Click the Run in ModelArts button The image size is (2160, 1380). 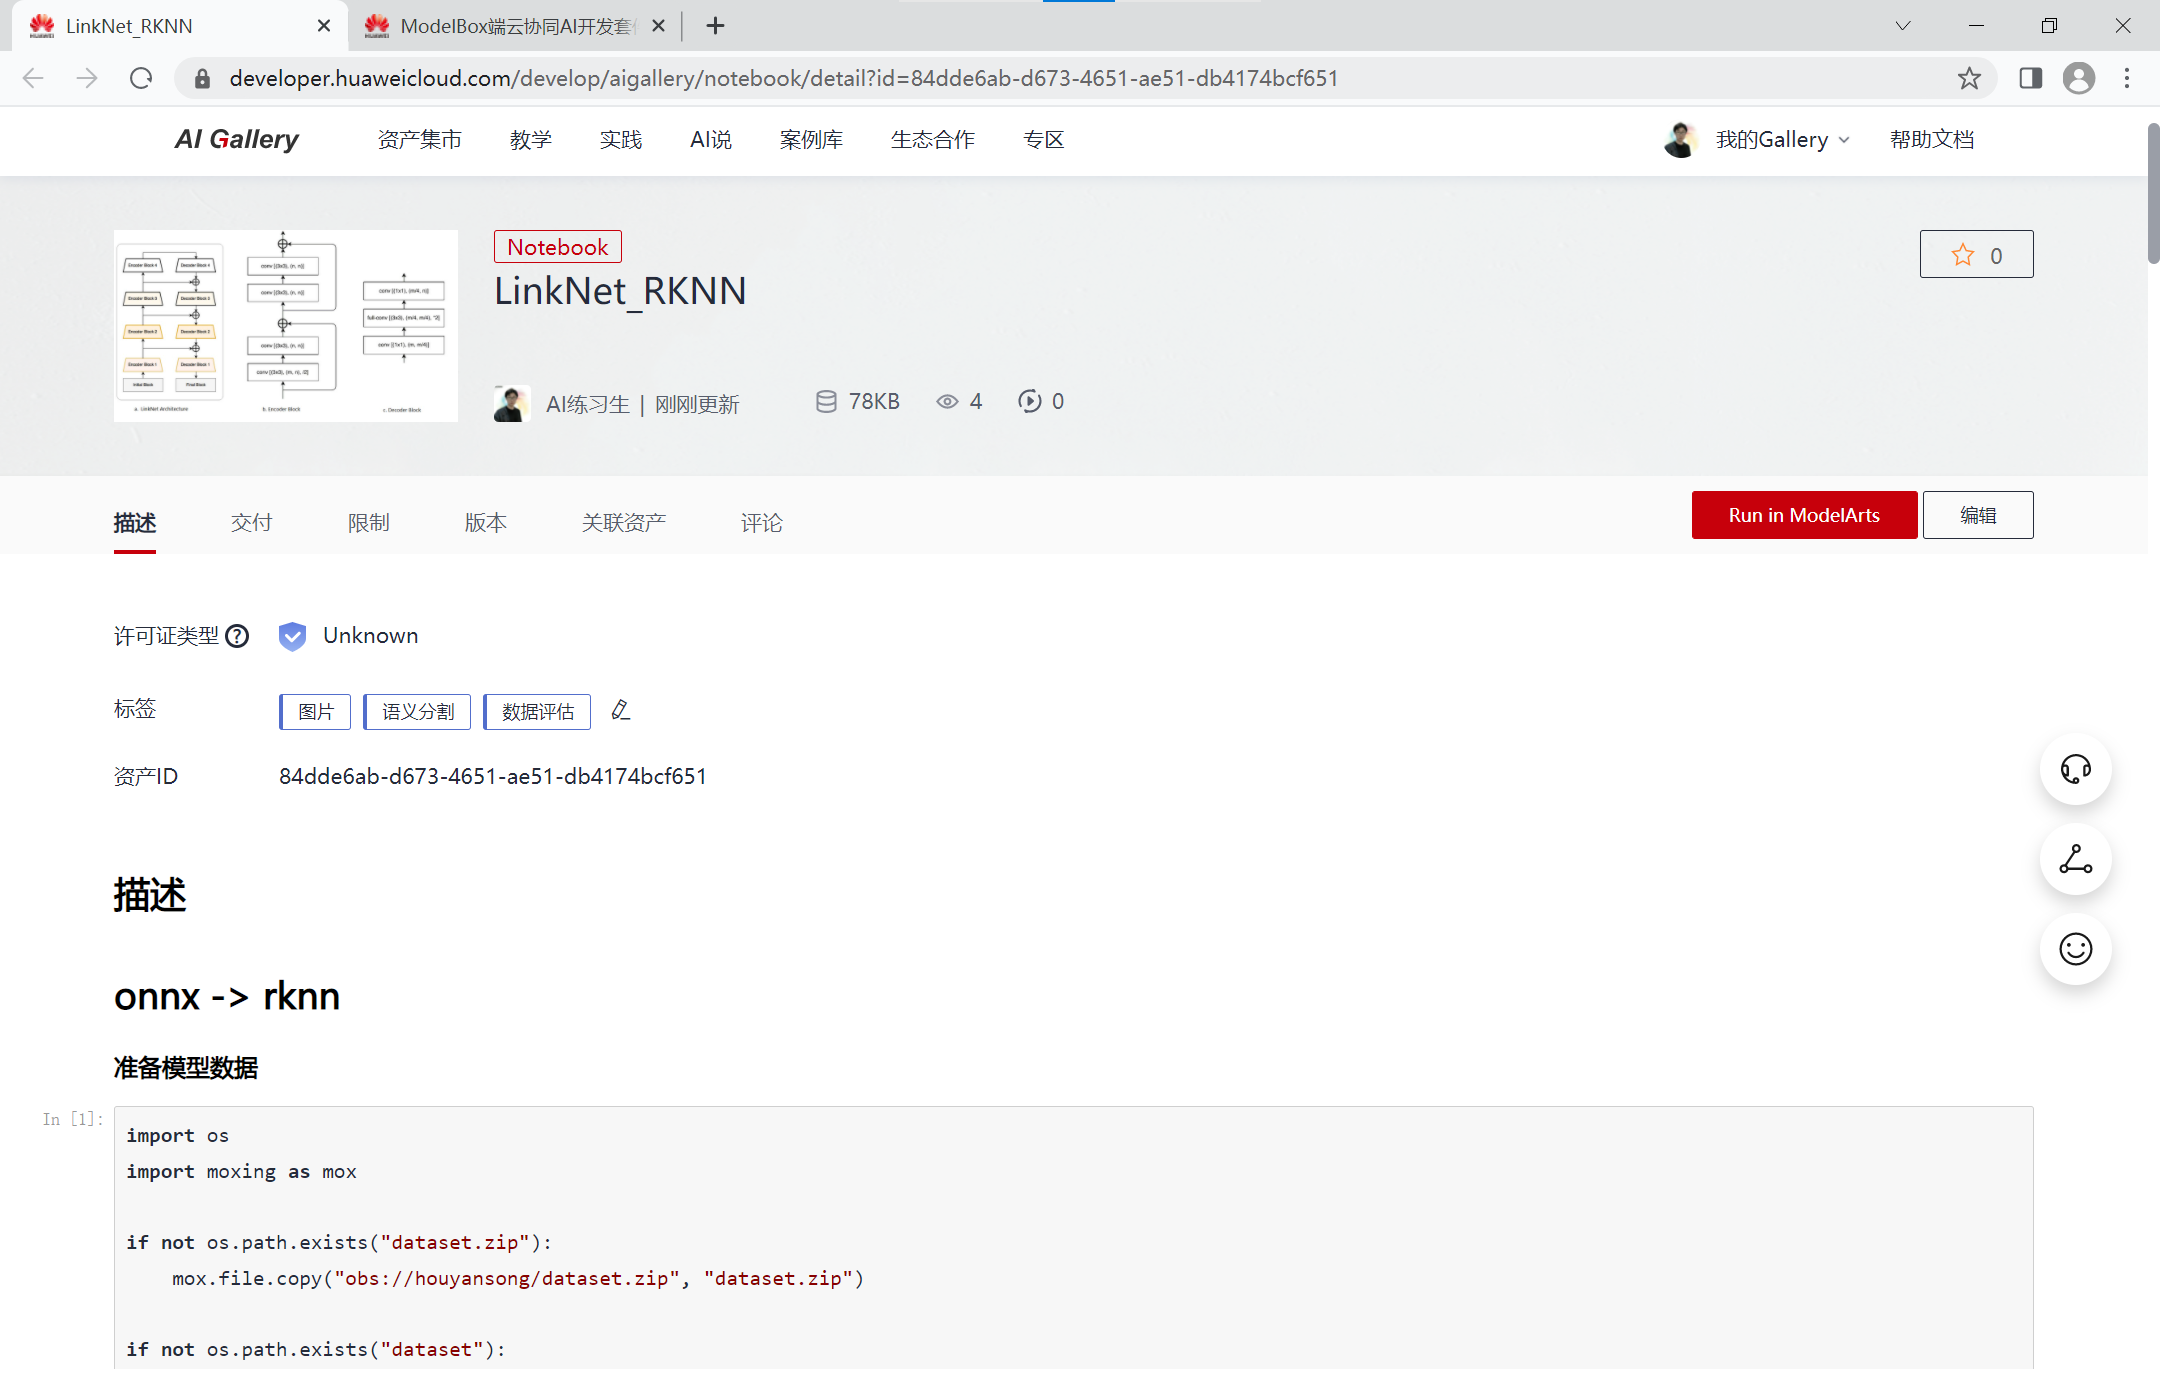coord(1804,515)
